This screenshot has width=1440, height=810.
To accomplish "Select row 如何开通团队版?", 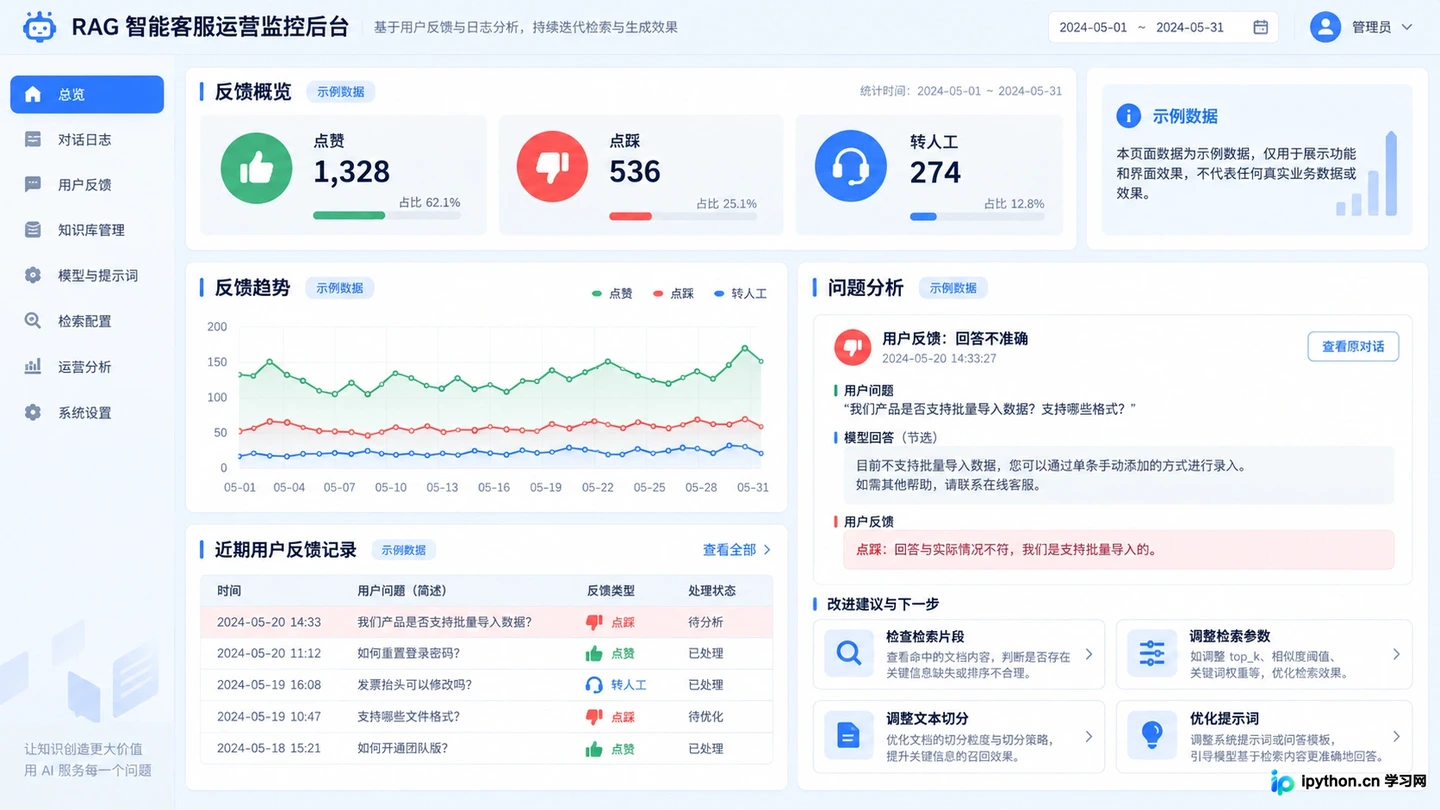I will coord(487,748).
